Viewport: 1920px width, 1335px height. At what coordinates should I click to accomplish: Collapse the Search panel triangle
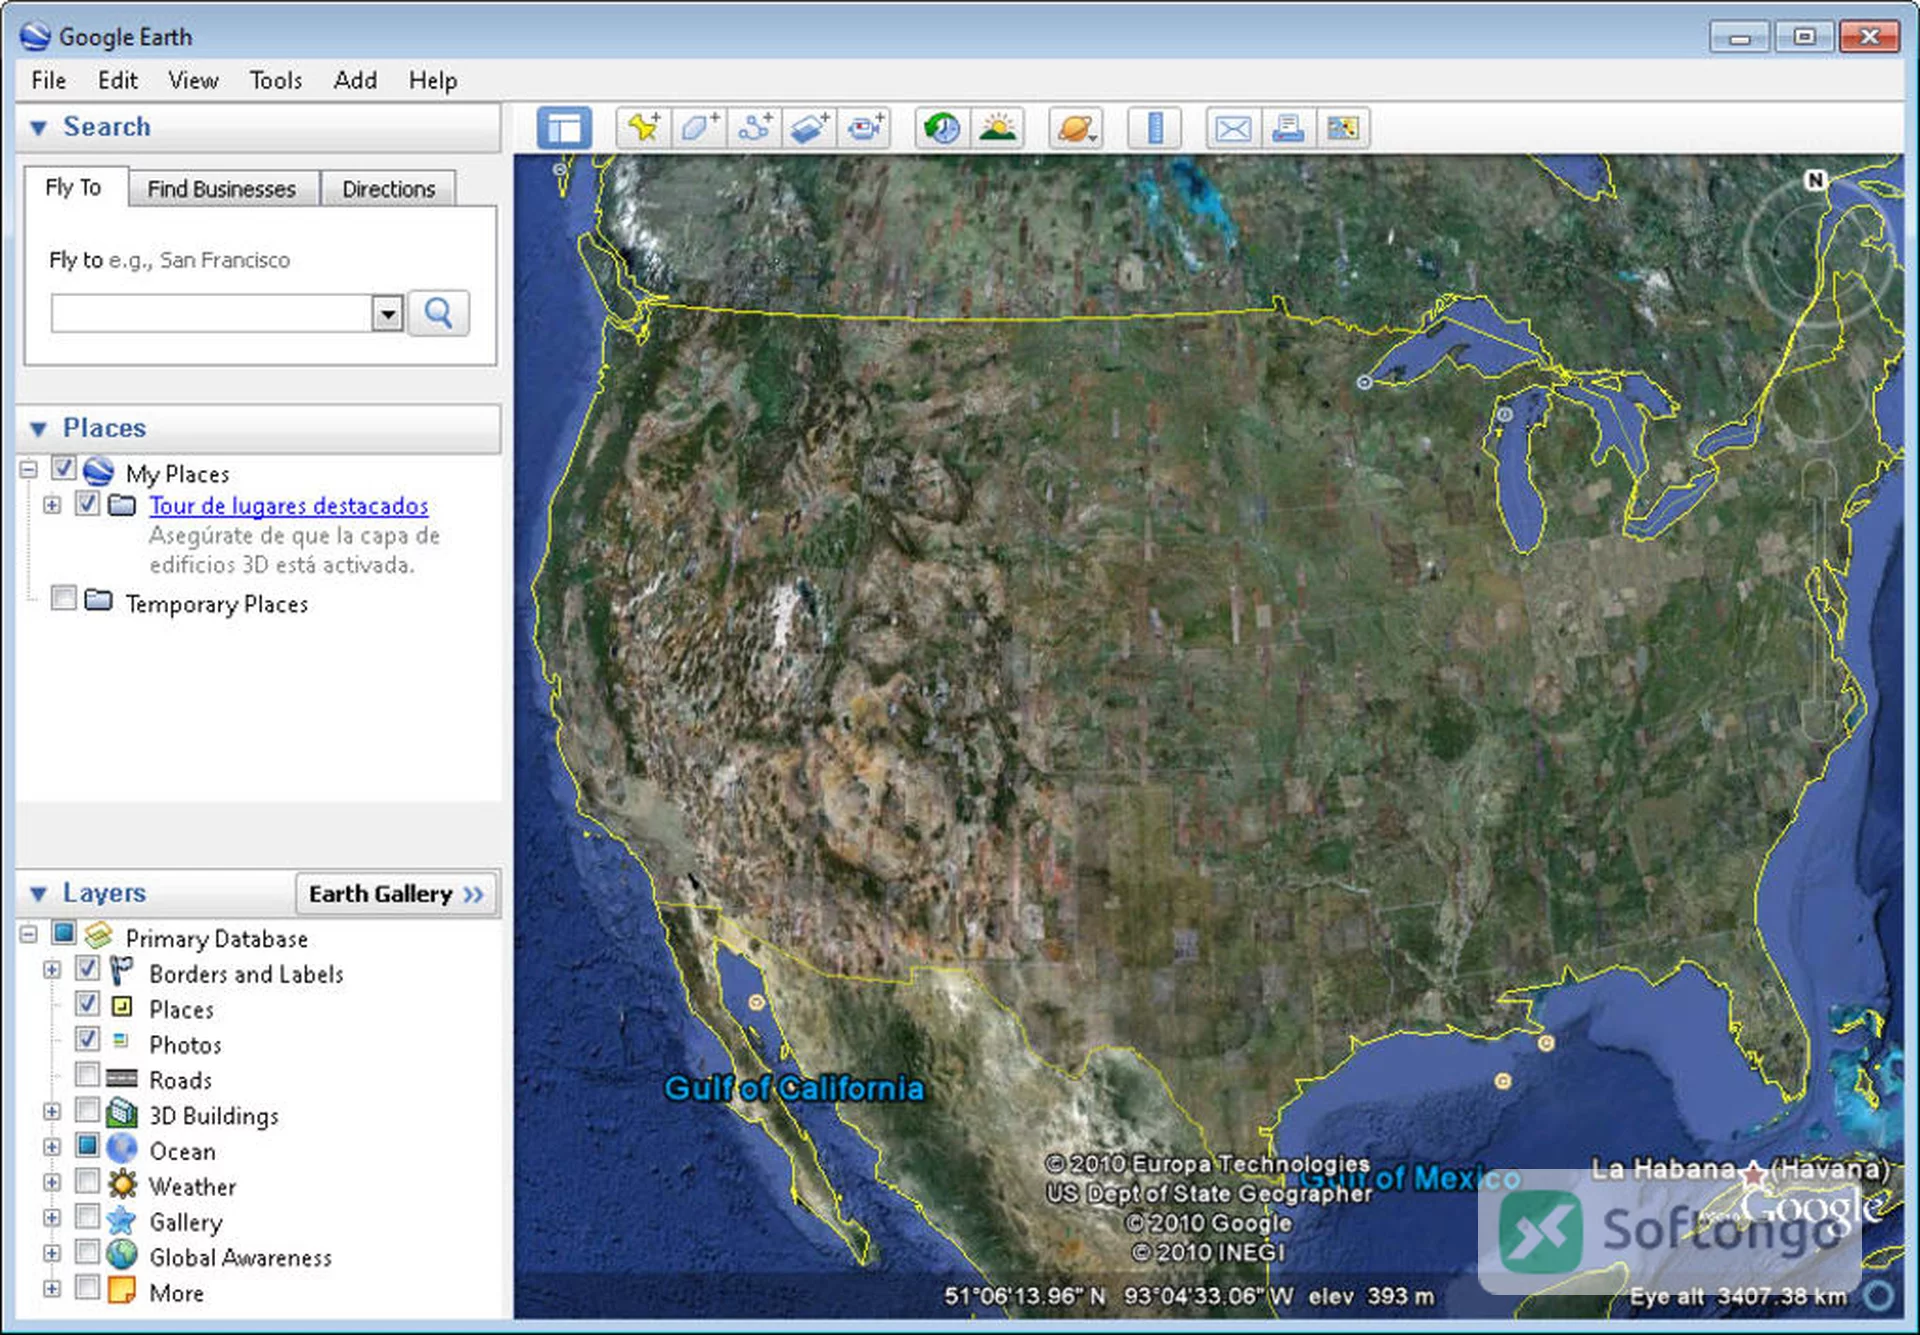(39, 128)
